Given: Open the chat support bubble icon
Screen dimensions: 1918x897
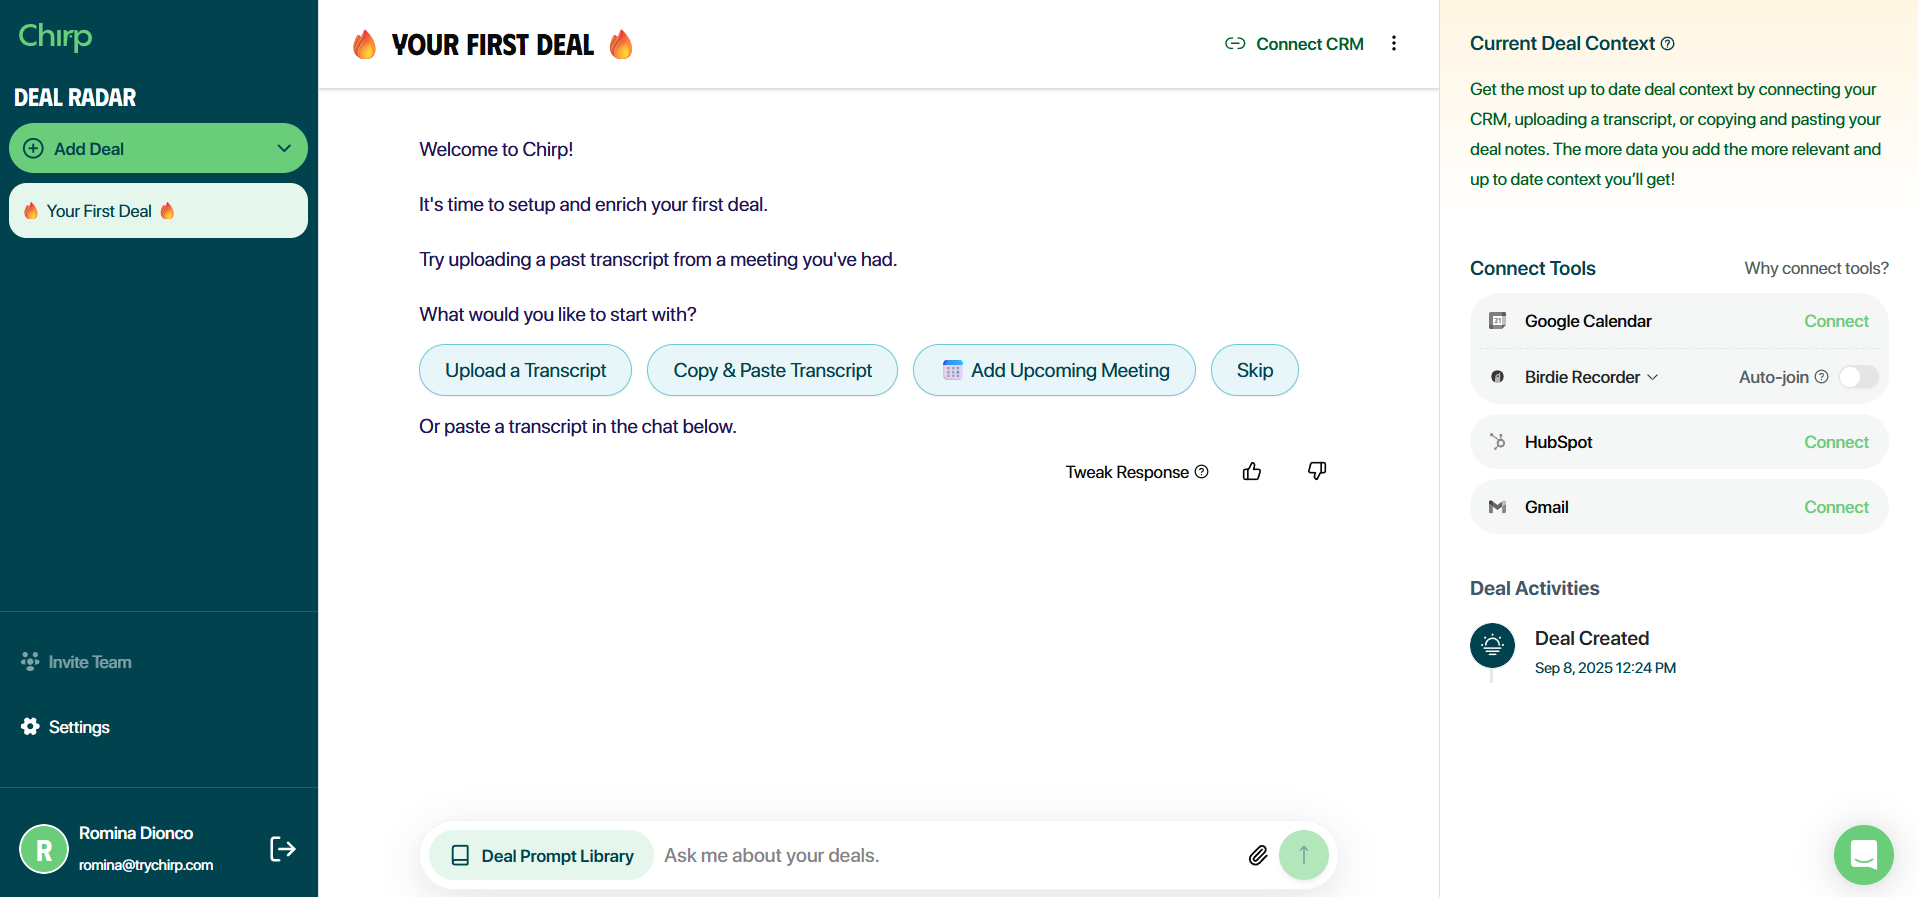Looking at the screenshot, I should tap(1863, 854).
